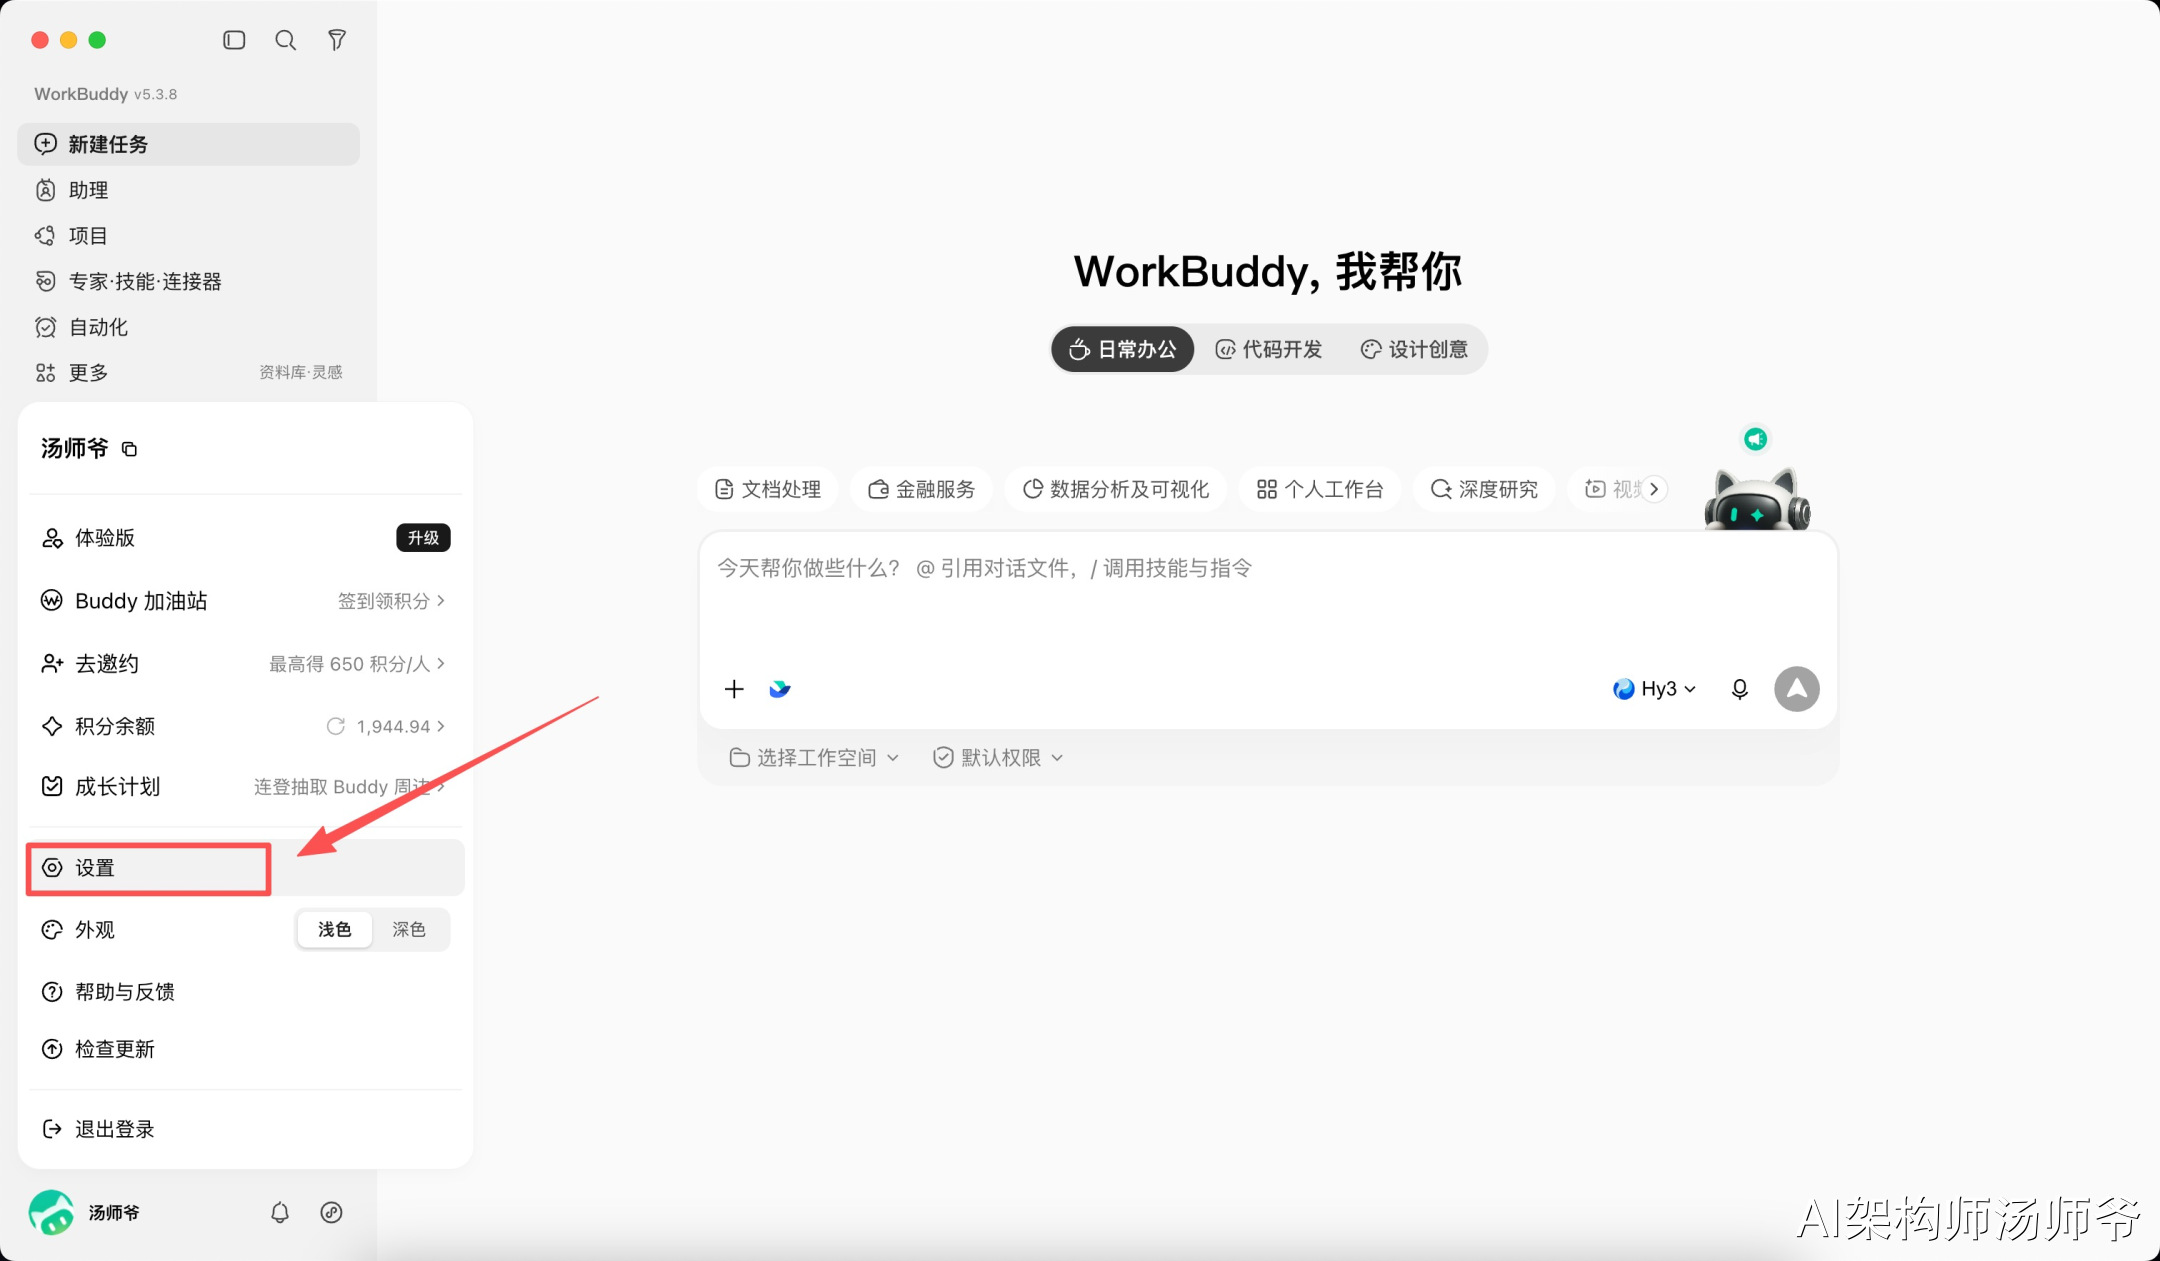This screenshot has width=2160, height=1261.
Task: Open 专家·技能·连接器 in the sidebar
Action: click(x=188, y=282)
